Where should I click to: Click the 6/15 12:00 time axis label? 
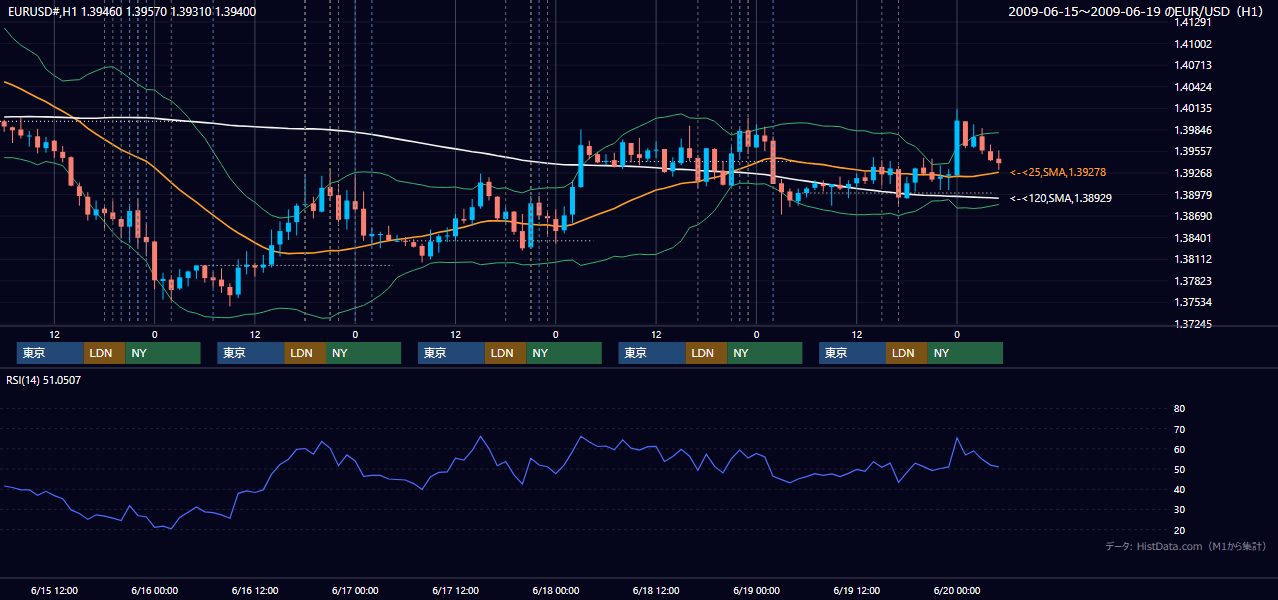(x=54, y=591)
